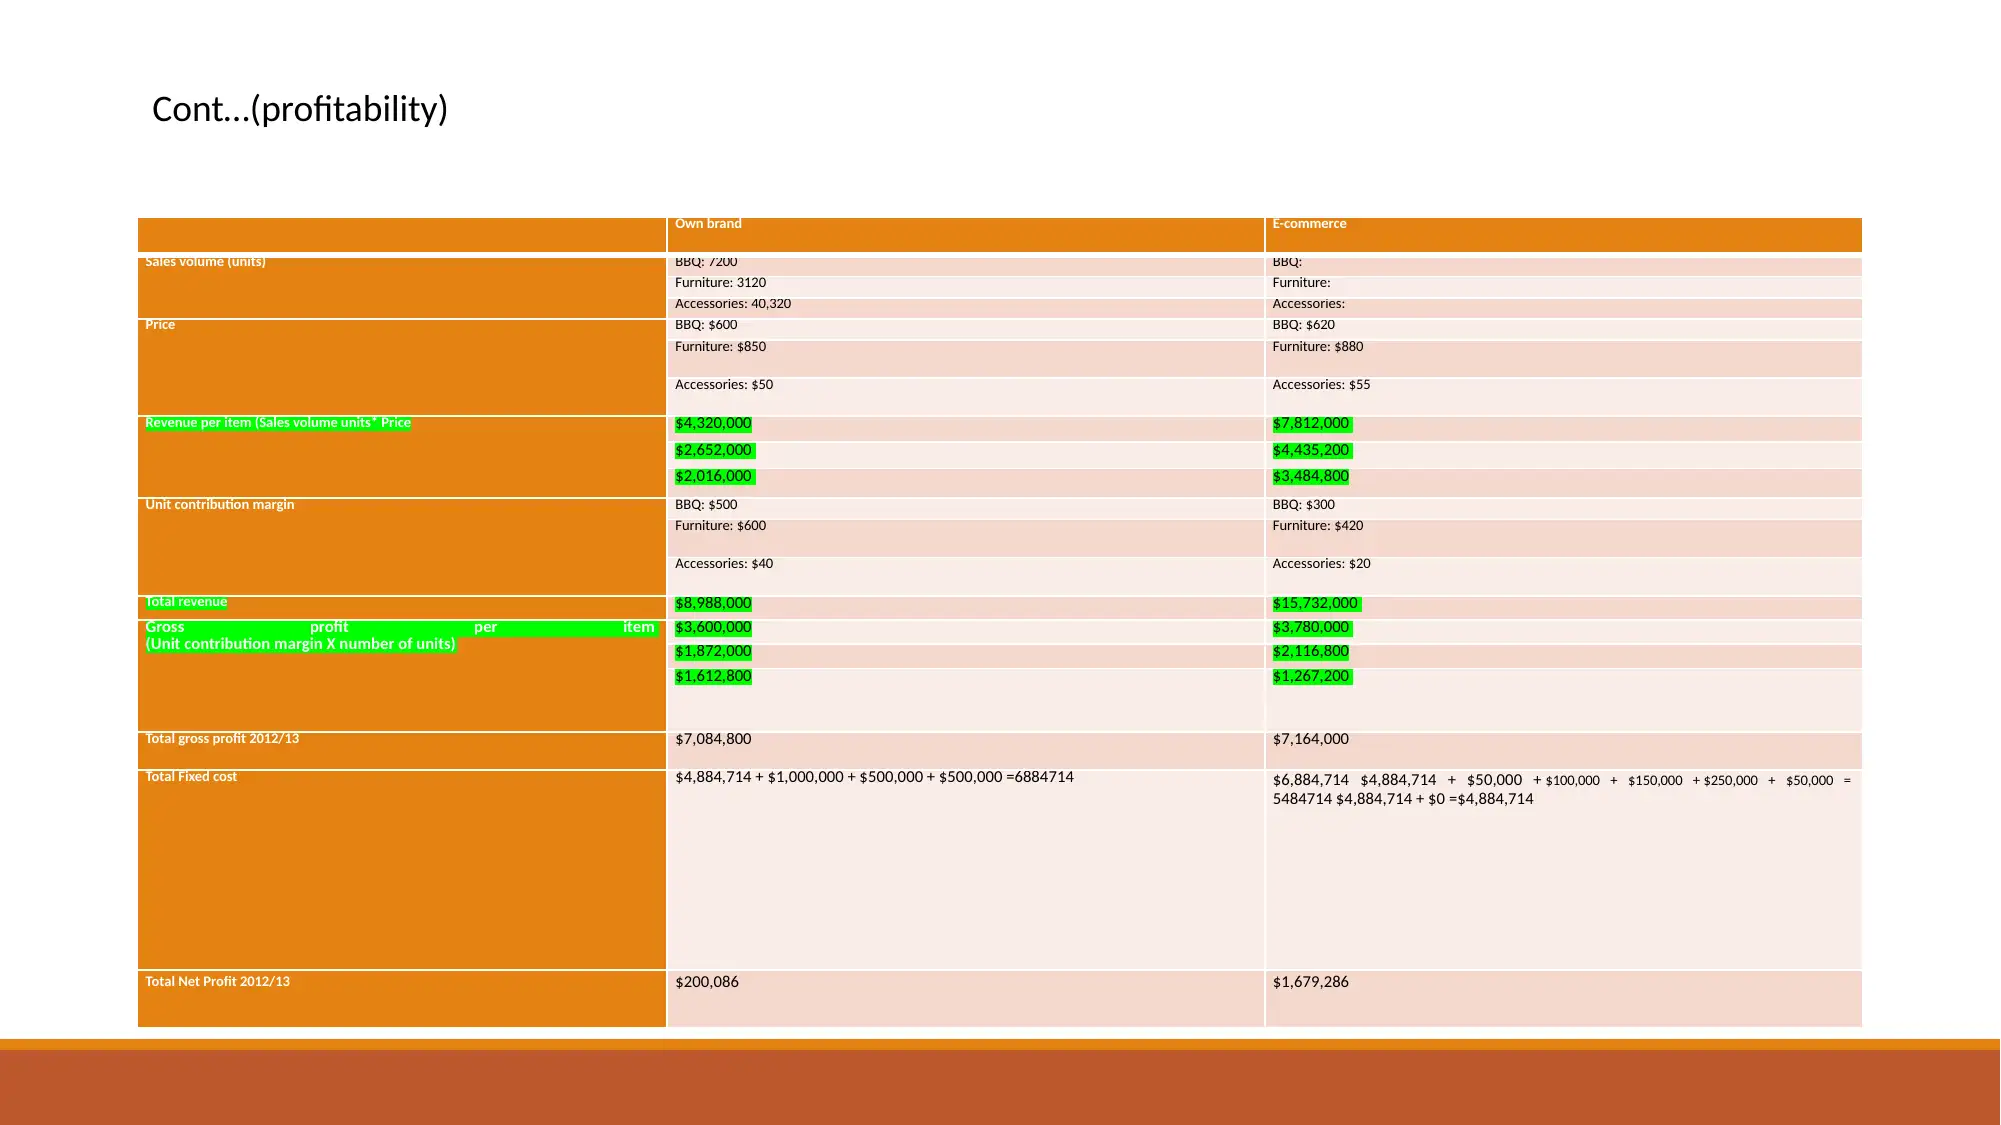Click the $7,164,000 gross profit value

pos(1310,740)
